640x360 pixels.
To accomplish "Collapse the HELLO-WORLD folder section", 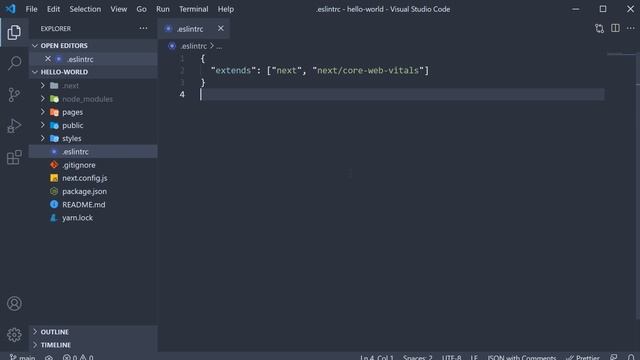I will point(35,72).
